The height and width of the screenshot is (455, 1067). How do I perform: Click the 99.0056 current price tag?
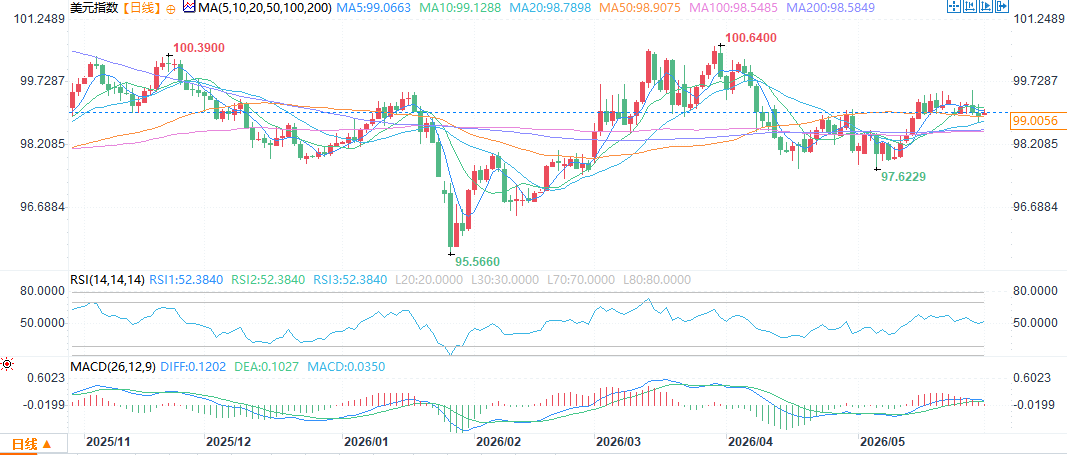tap(1034, 121)
